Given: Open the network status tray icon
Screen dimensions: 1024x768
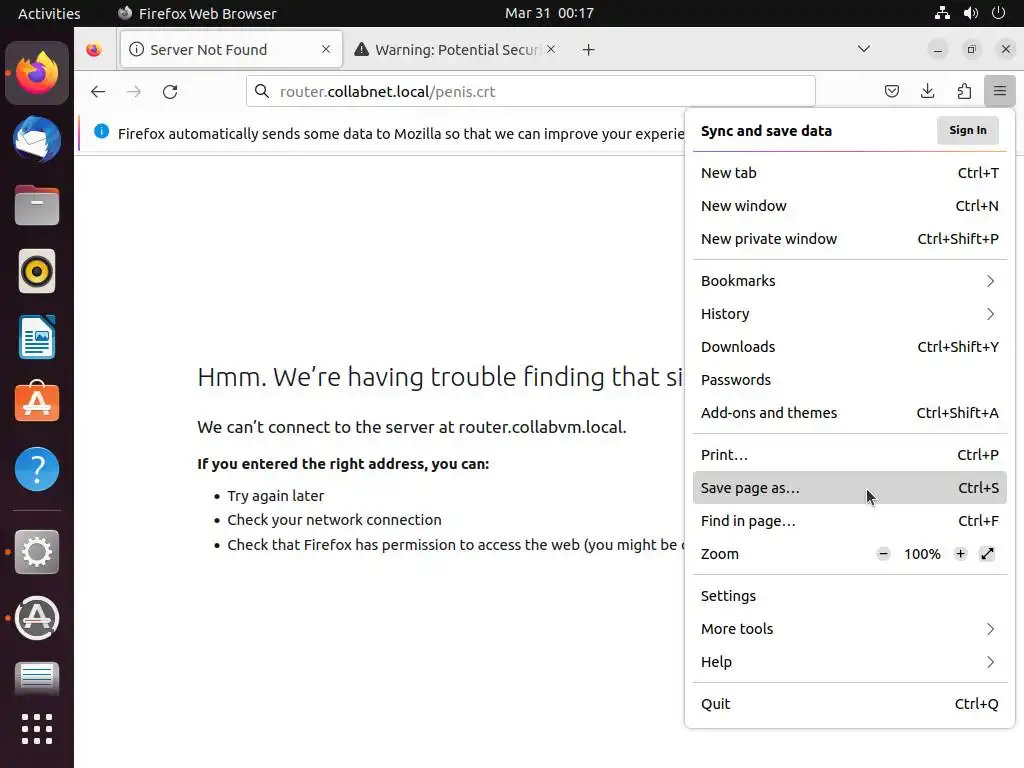Looking at the screenshot, I should (x=942, y=13).
